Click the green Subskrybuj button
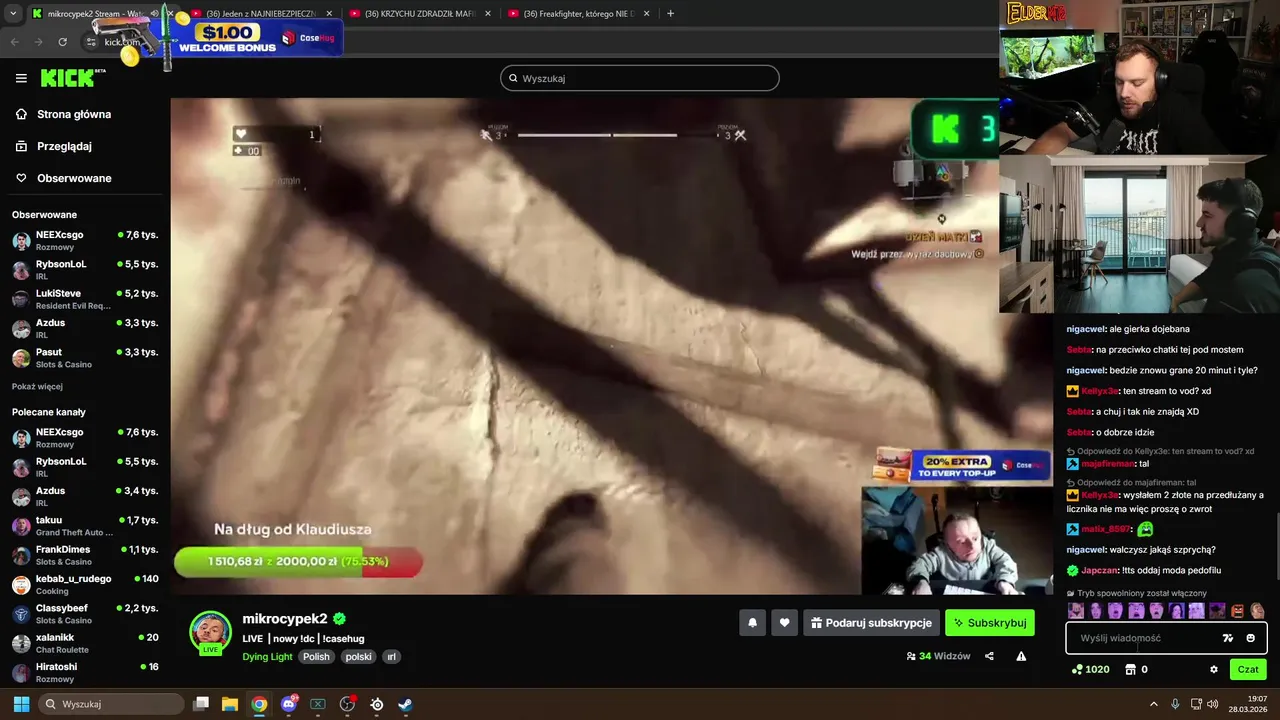Screen dimensions: 1280x720 pos(990,623)
